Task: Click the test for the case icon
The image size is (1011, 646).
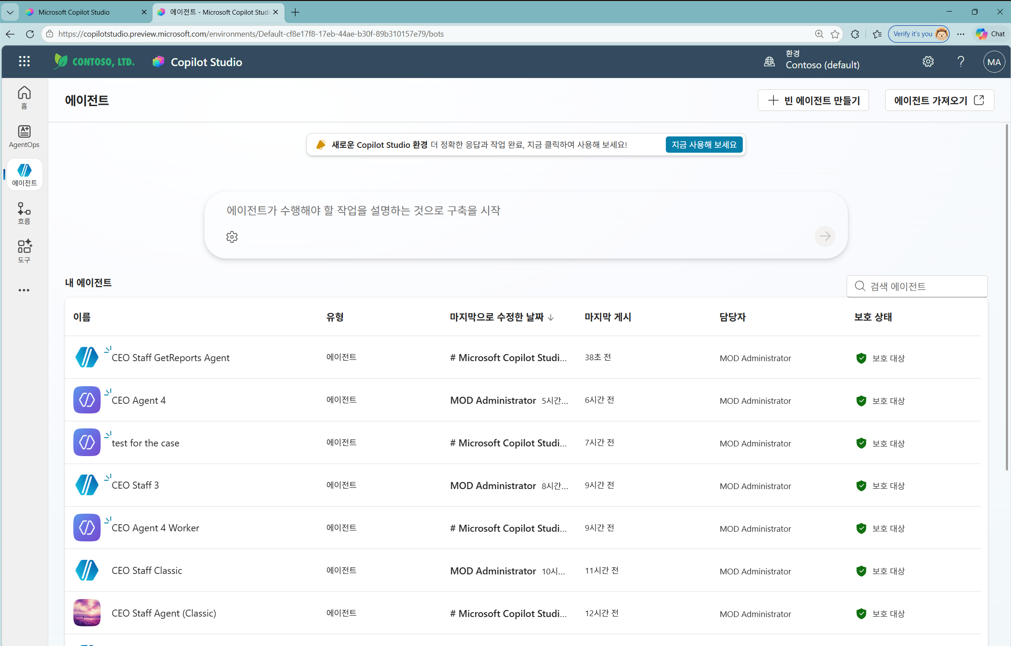Action: 87,442
